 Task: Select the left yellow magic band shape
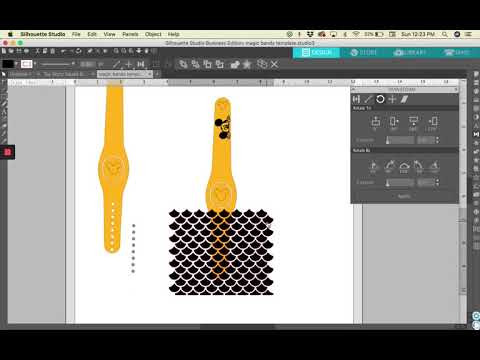click(x=114, y=169)
